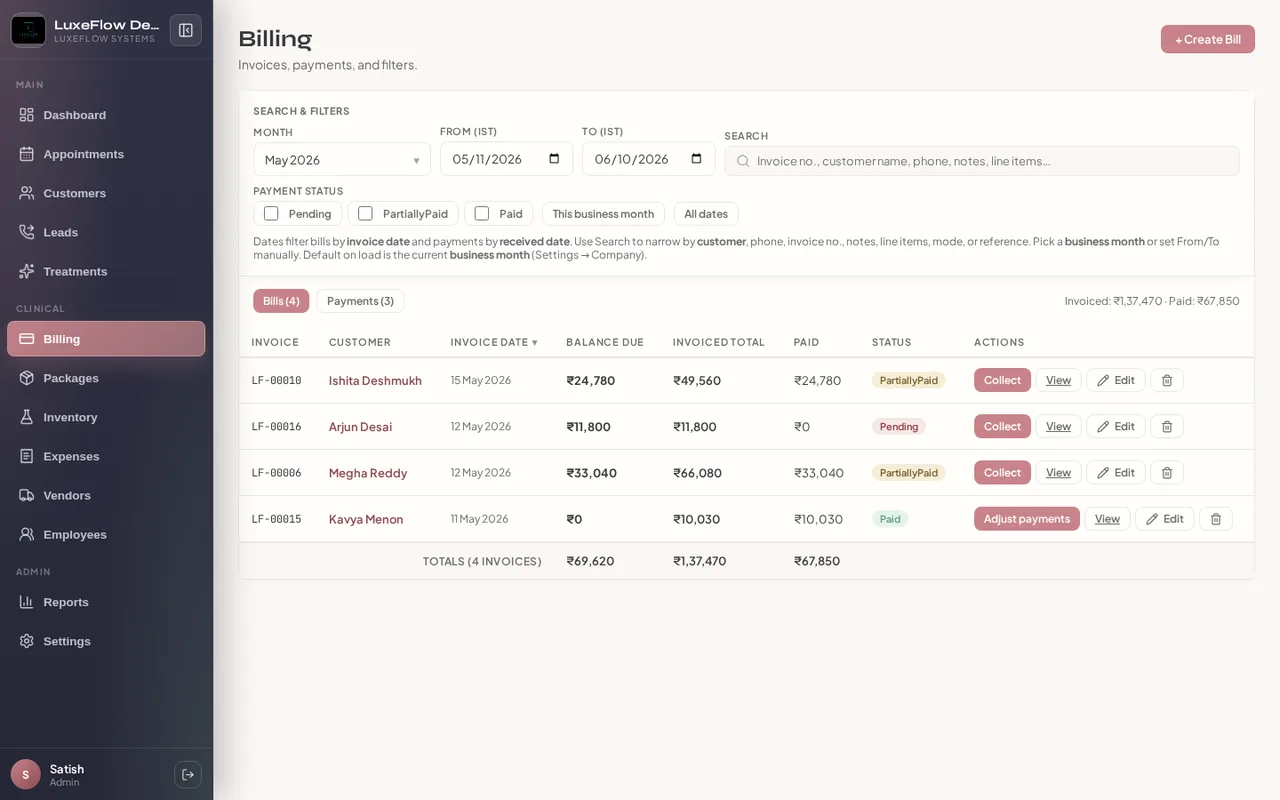Open the Expenses section

106,456
